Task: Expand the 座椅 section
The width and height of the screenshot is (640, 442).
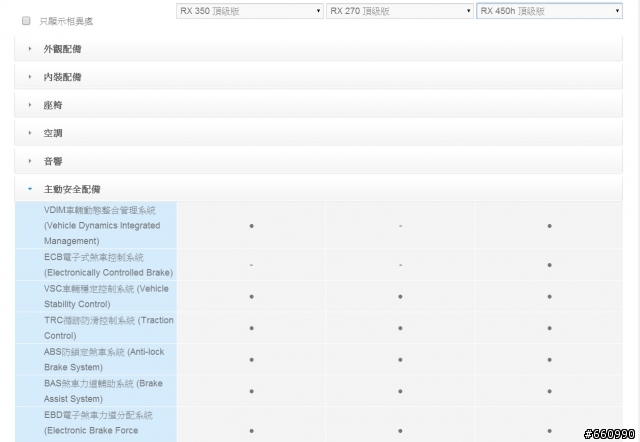Action: (x=318, y=105)
